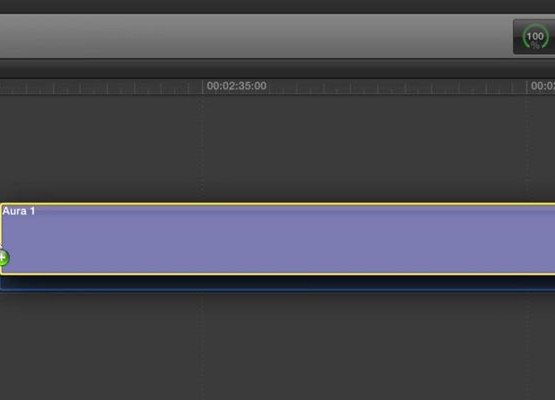
Task: Click the top yellow border of Aura 1
Action: point(278,204)
